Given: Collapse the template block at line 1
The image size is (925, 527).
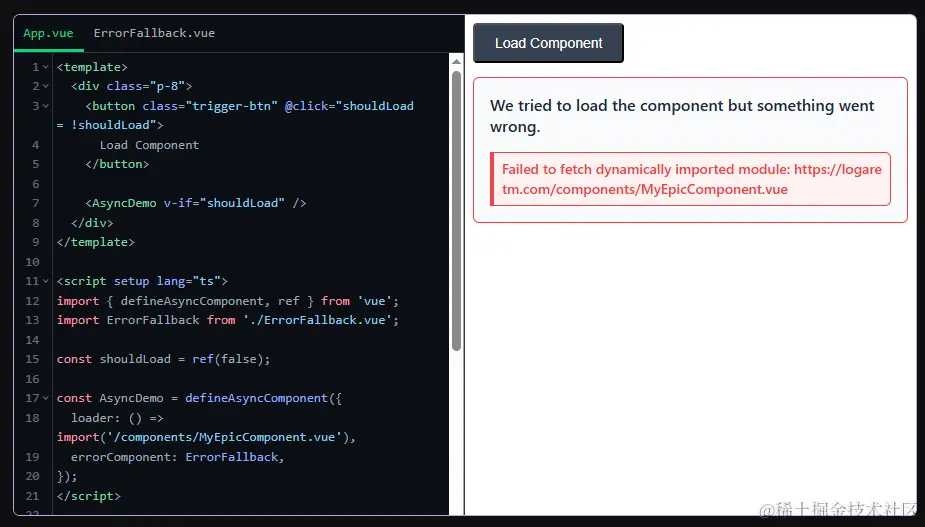Looking at the screenshot, I should tap(45, 67).
